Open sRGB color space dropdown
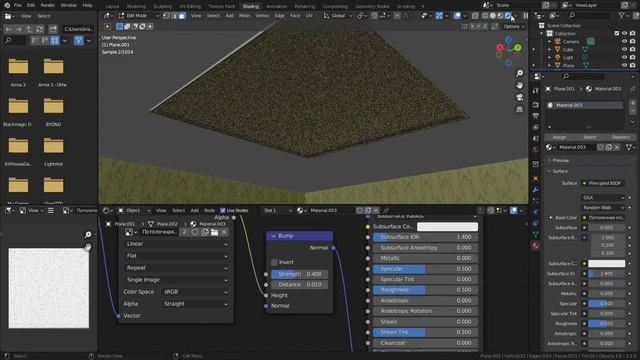640x360 pixels. (195, 292)
